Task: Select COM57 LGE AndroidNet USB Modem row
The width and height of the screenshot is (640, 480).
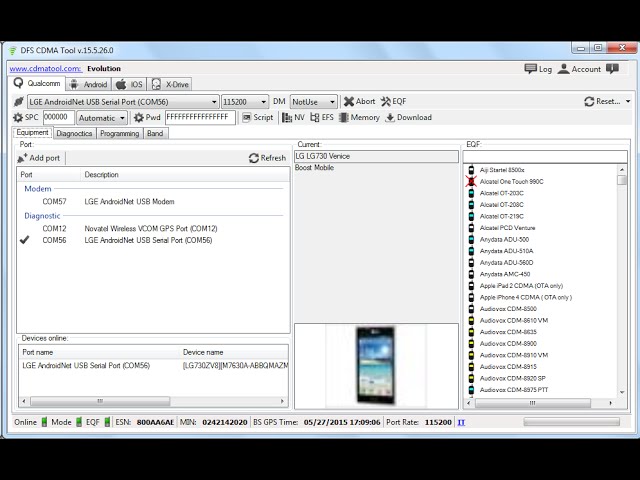Action: [151, 202]
